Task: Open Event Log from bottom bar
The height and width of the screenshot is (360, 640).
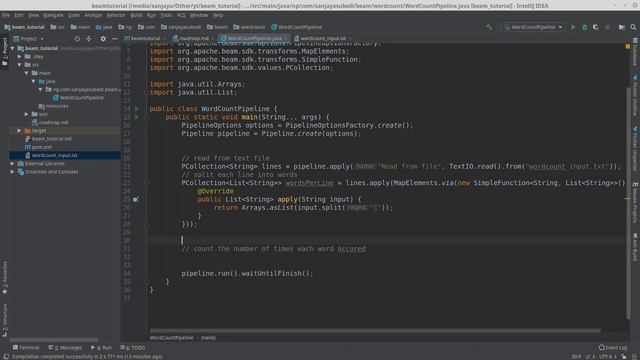Action: pos(613,347)
